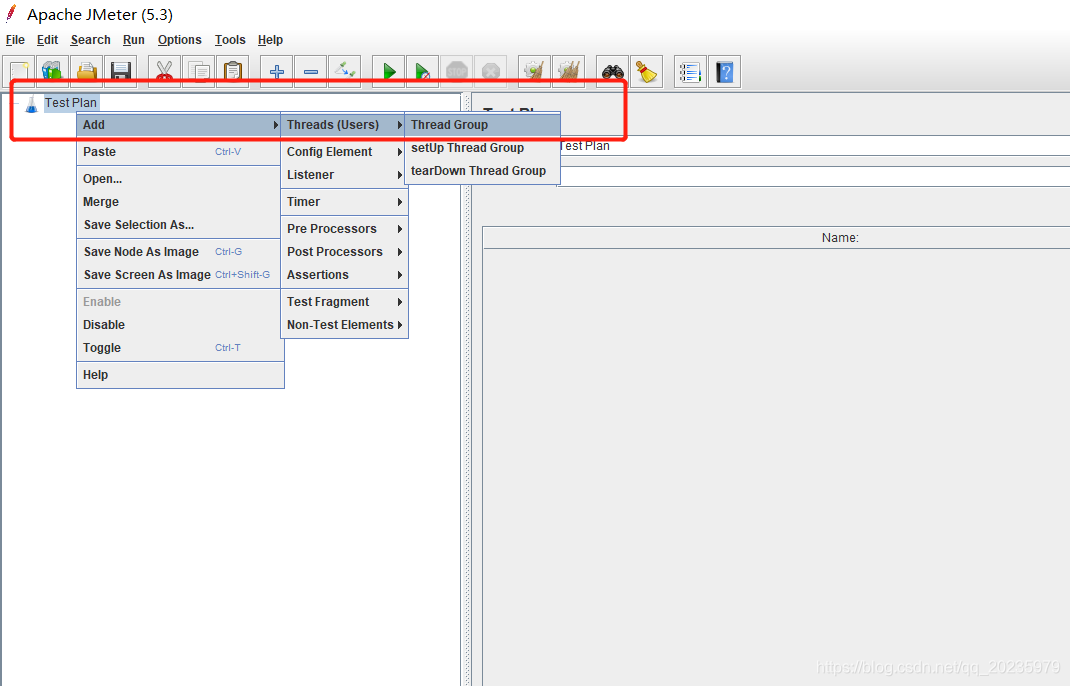This screenshot has width=1070, height=686.
Task: Open the File menu
Action: coord(15,40)
